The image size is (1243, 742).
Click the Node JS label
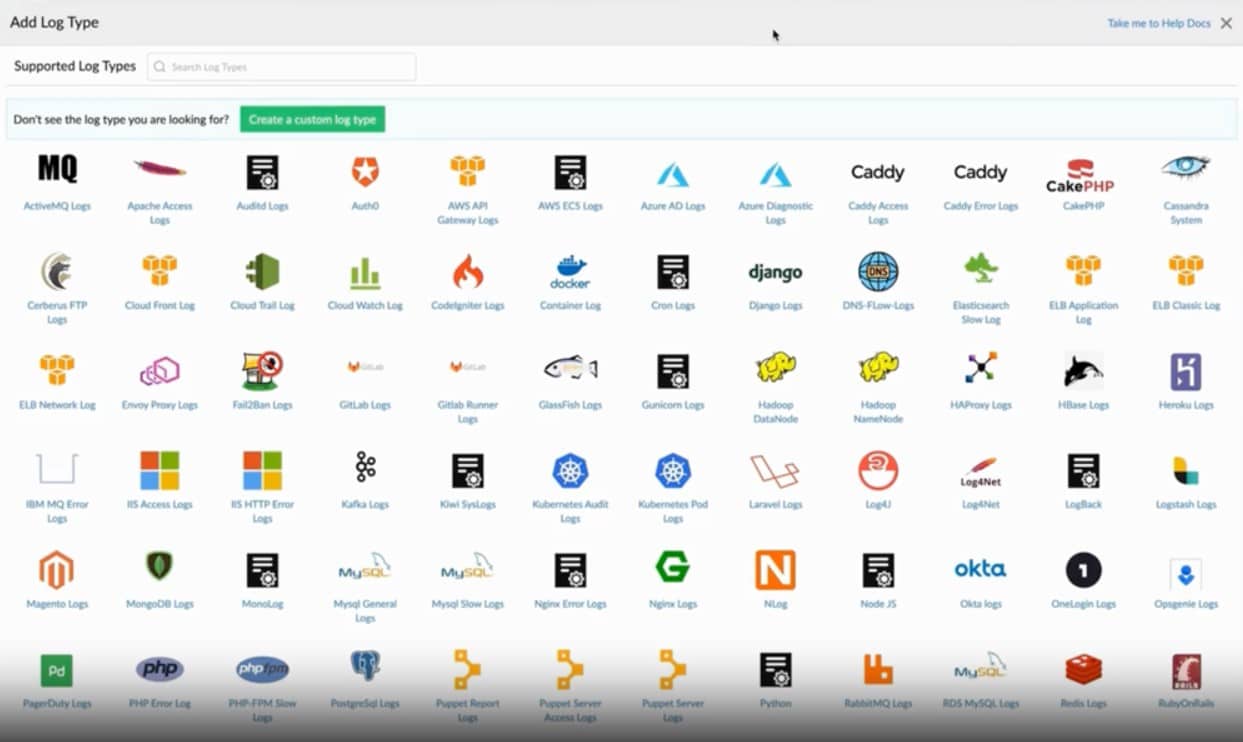pyautogui.click(x=878, y=604)
